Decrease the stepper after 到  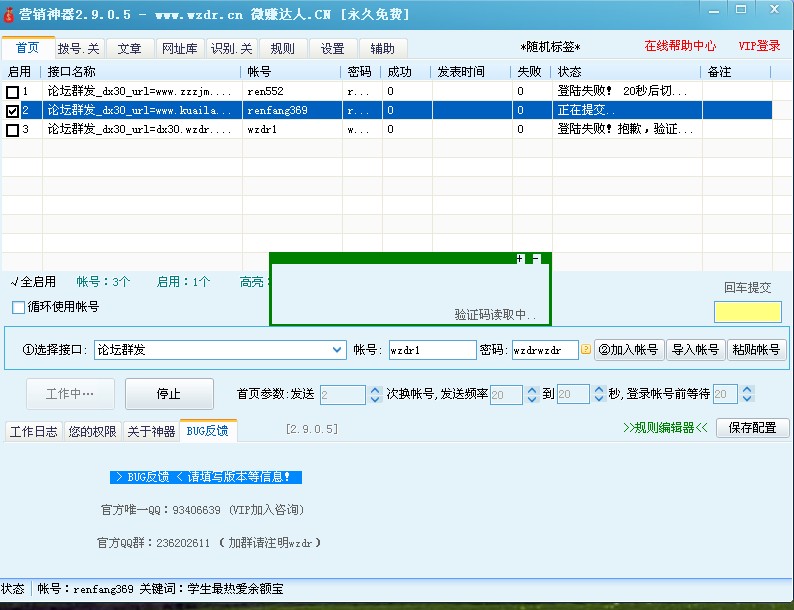(599, 399)
